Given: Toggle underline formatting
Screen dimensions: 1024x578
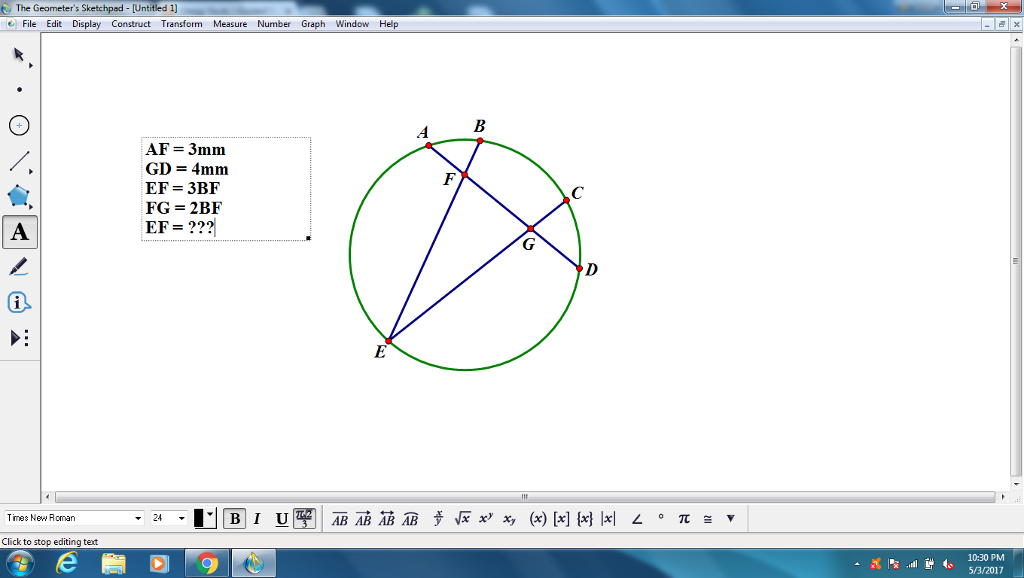Looking at the screenshot, I should (281, 518).
